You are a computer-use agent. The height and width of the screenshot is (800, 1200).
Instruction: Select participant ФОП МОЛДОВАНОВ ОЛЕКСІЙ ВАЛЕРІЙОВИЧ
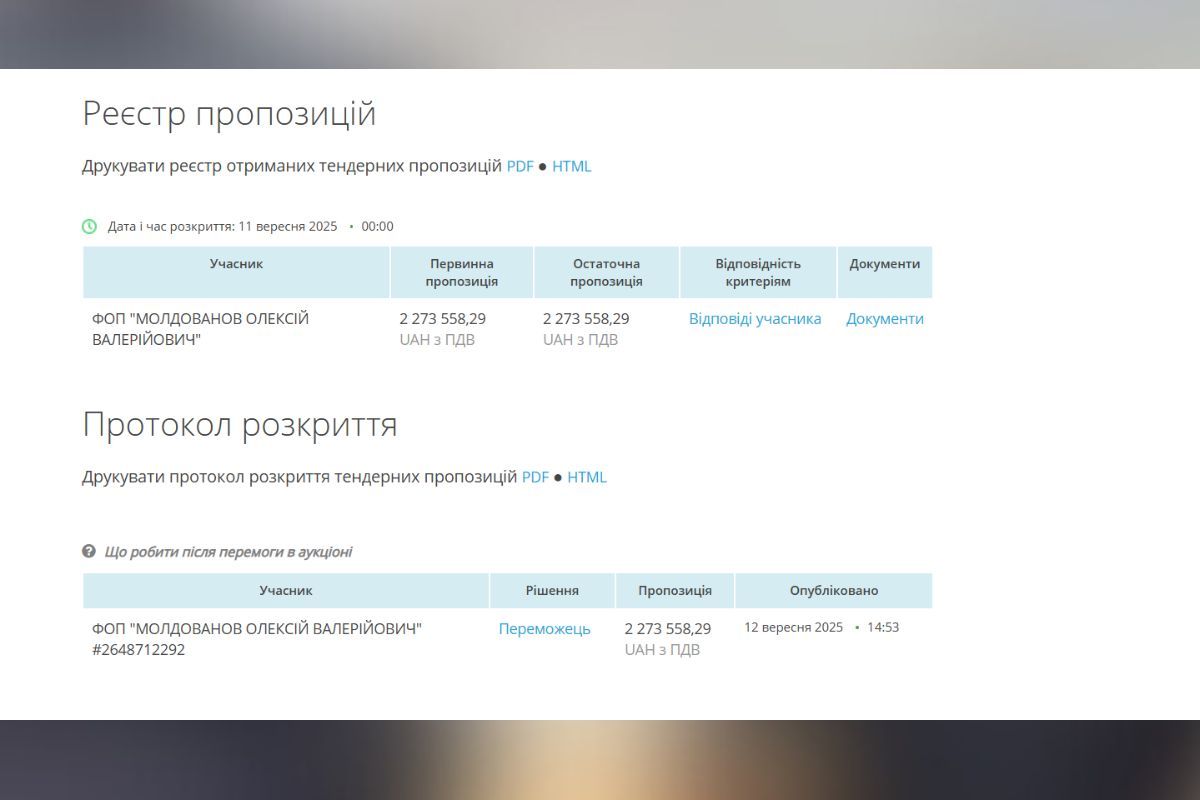[197, 329]
